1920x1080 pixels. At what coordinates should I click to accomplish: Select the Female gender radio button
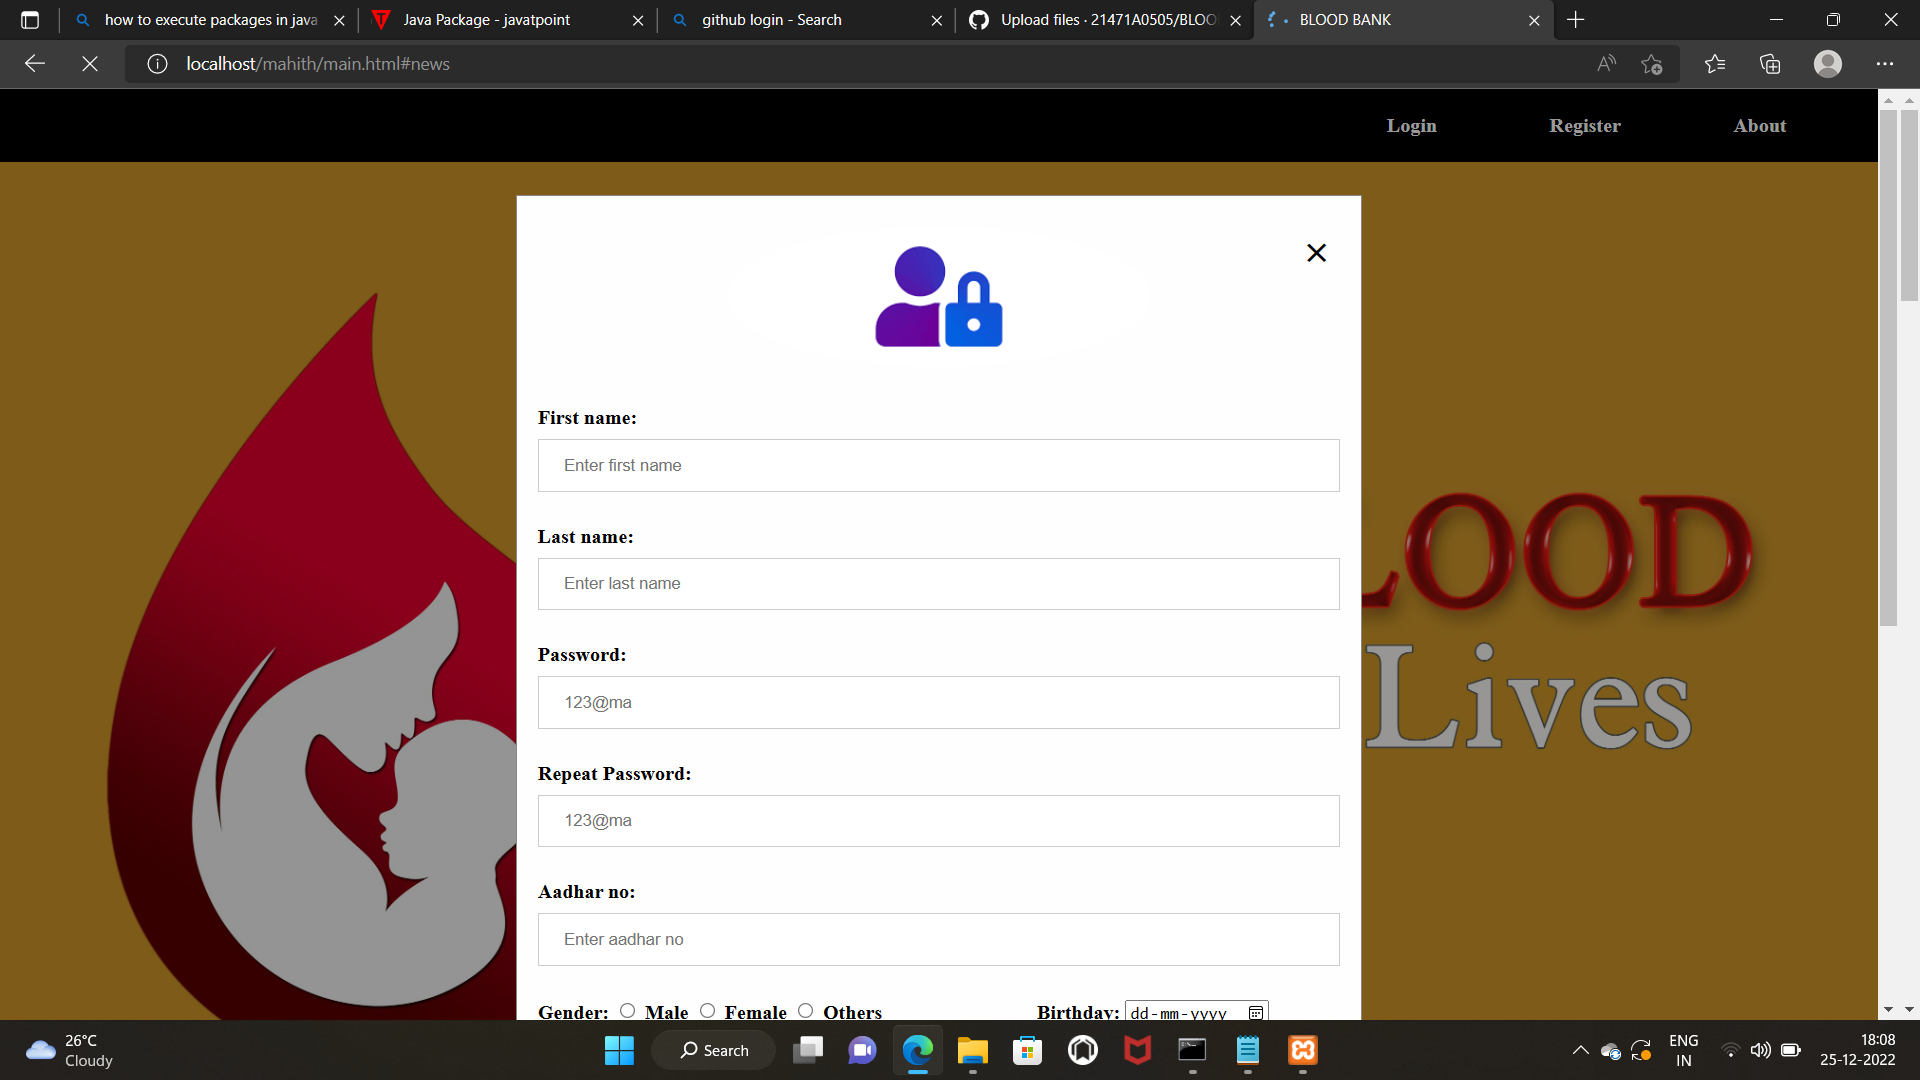[x=707, y=1011]
